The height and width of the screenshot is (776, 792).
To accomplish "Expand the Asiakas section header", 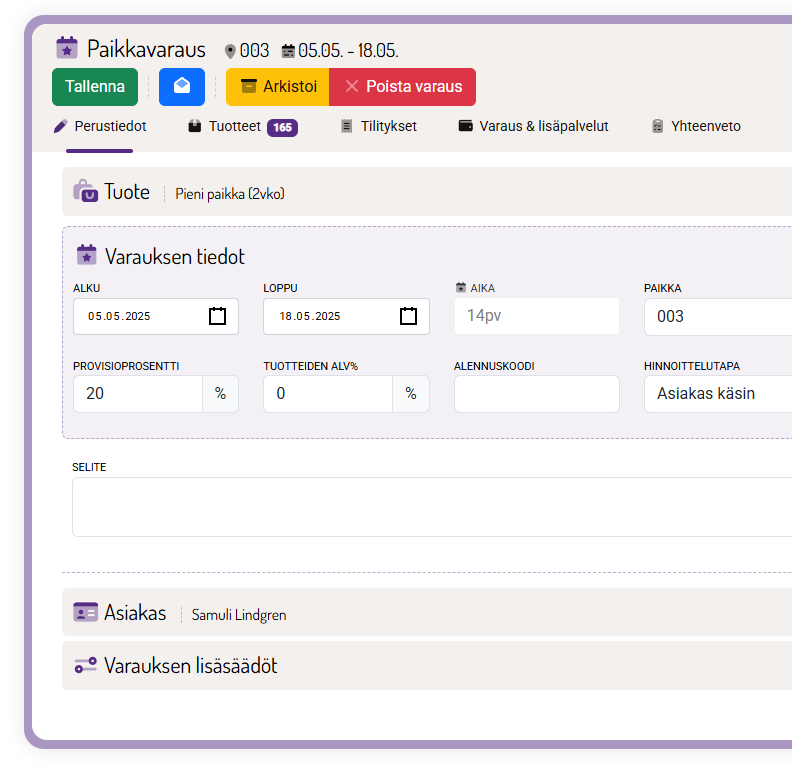I will tap(135, 613).
